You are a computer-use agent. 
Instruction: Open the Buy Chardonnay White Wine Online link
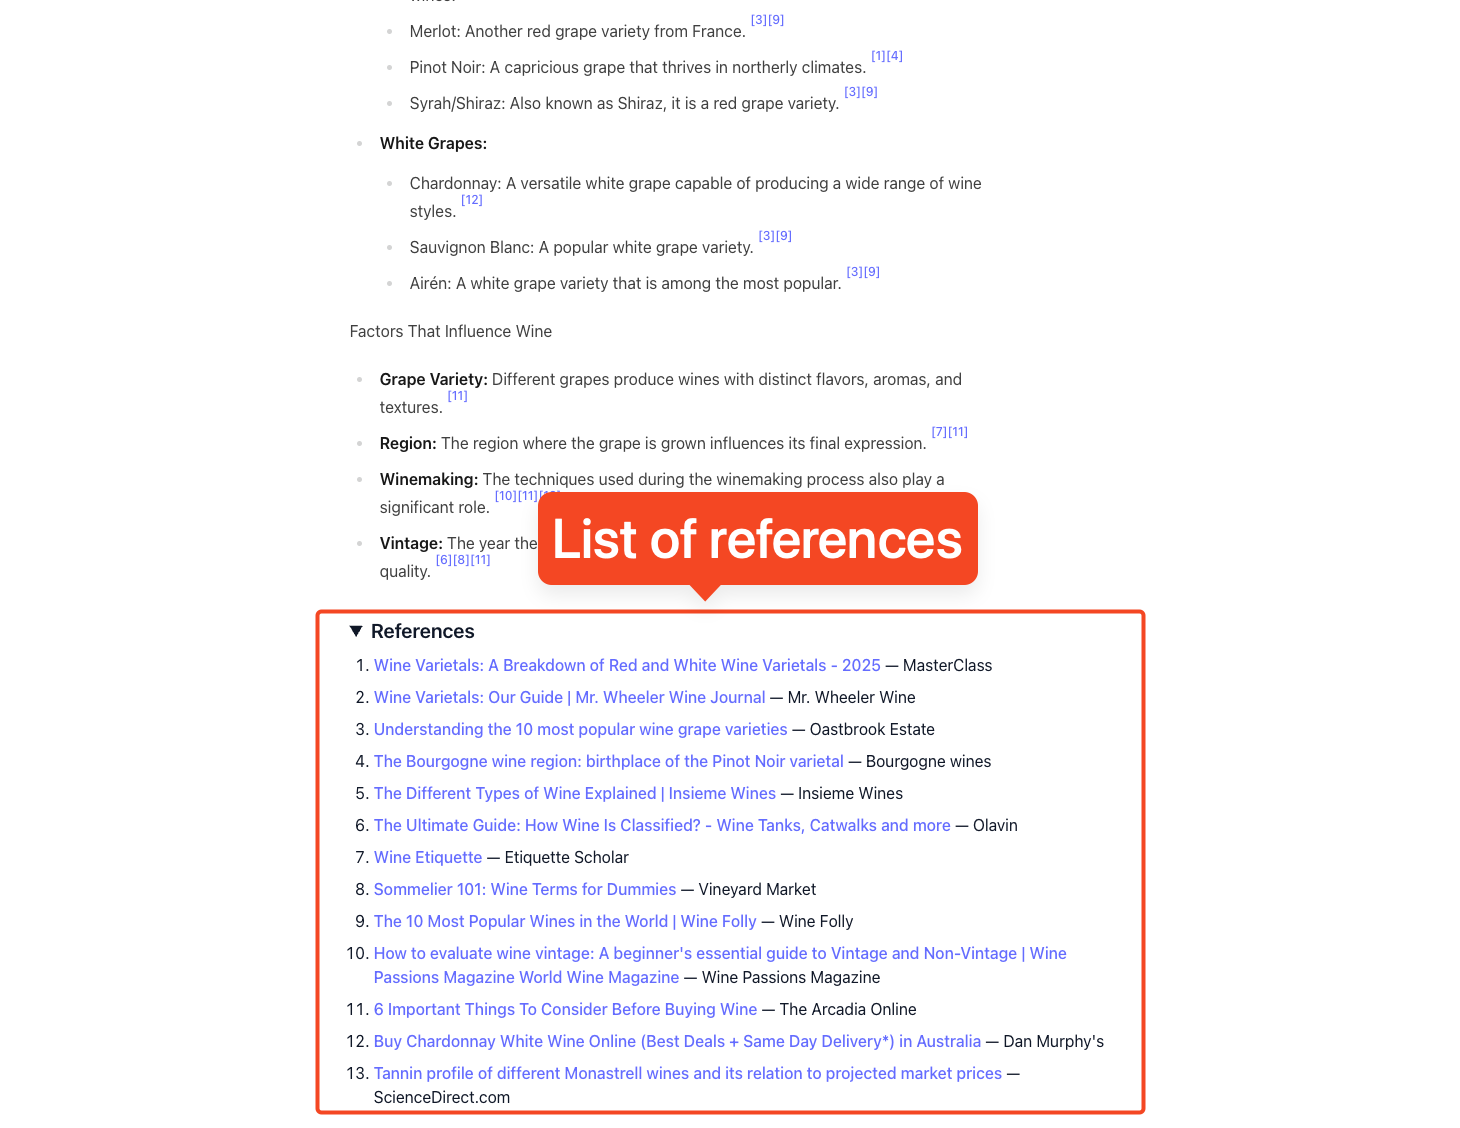(677, 1041)
